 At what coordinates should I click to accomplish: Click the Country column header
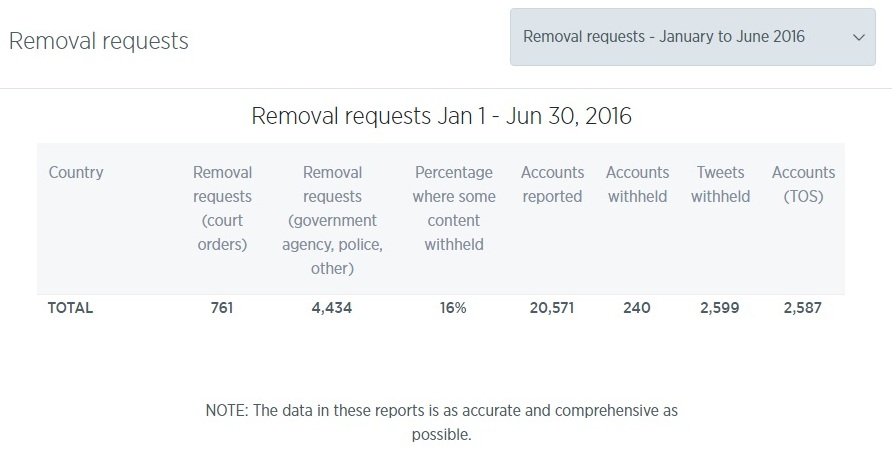coord(76,172)
